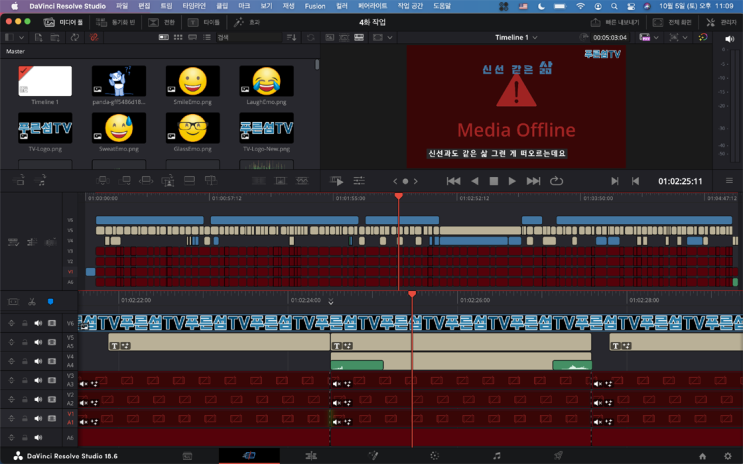This screenshot has height=464, width=743.
Task: Open the Media page icon
Action: pyautogui.click(x=187, y=455)
